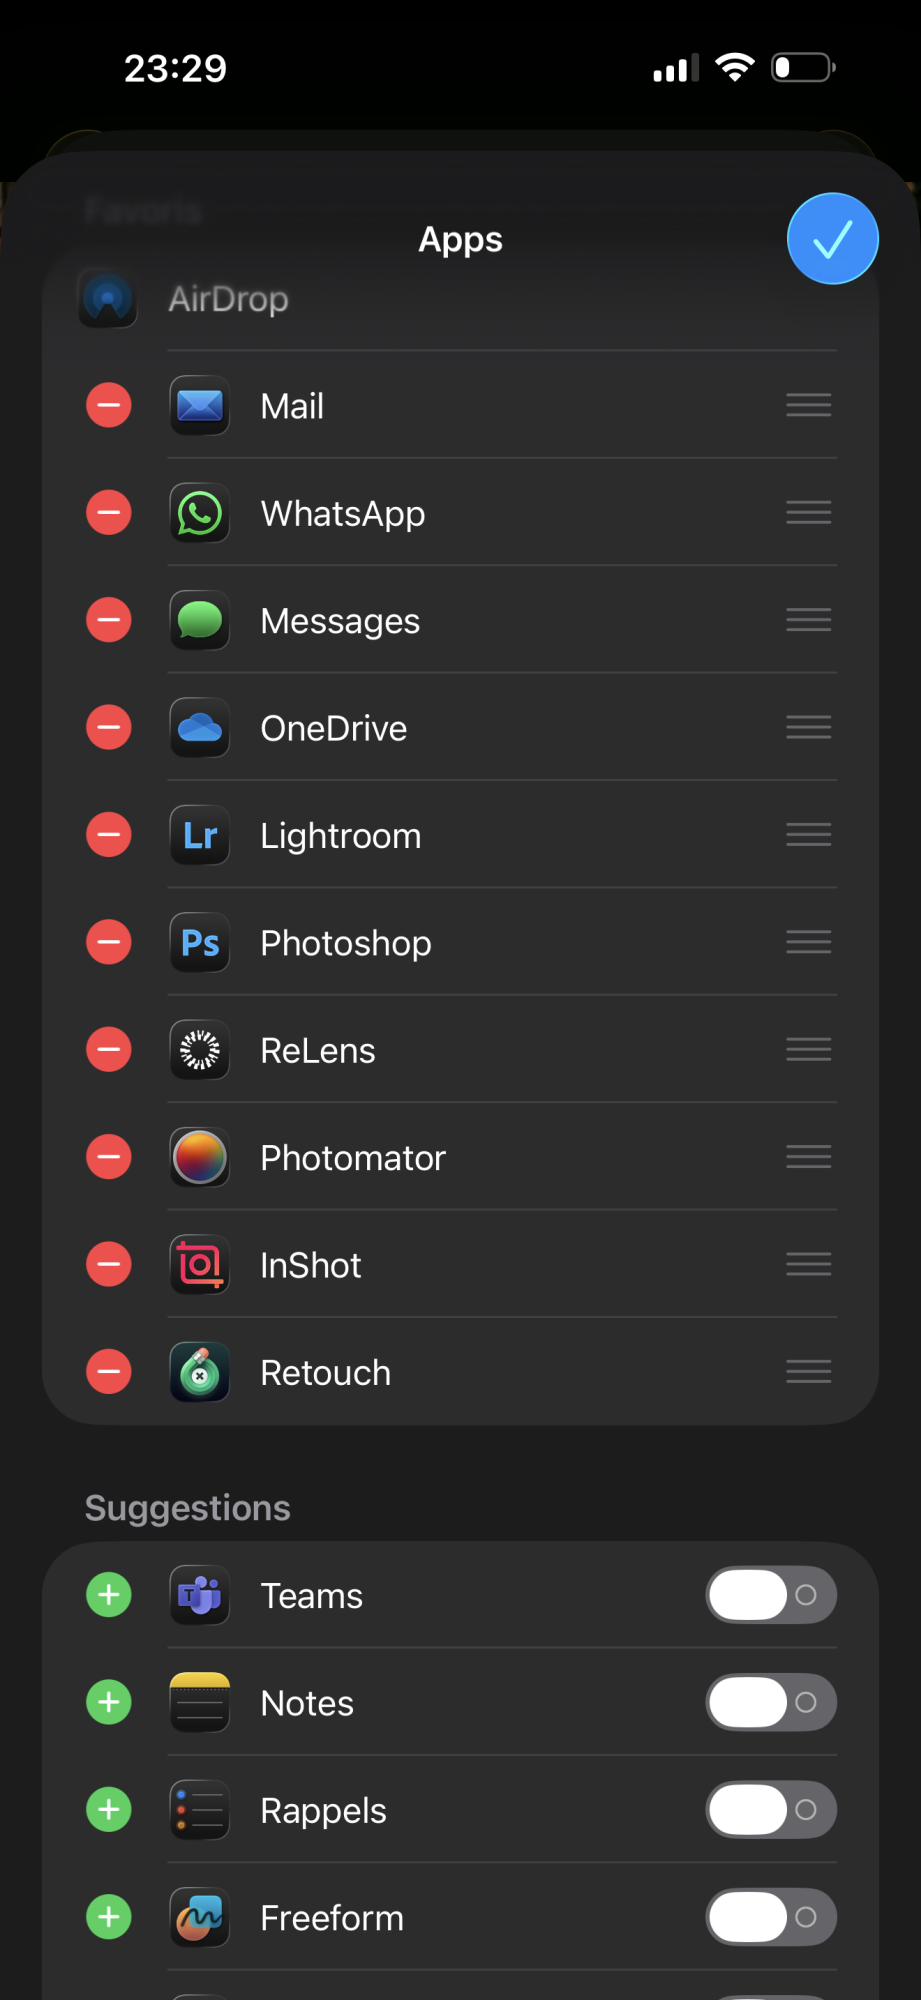
Task: Tap the red minus next to Photomator
Action: coord(109,1157)
